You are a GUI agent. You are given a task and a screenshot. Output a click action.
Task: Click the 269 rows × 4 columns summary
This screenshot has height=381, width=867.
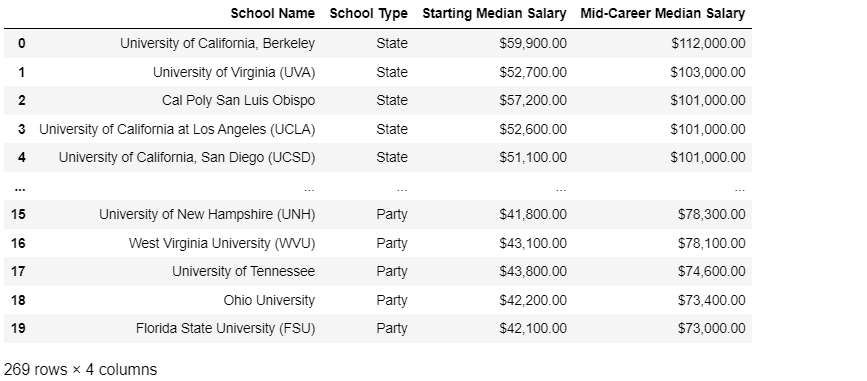point(80,369)
